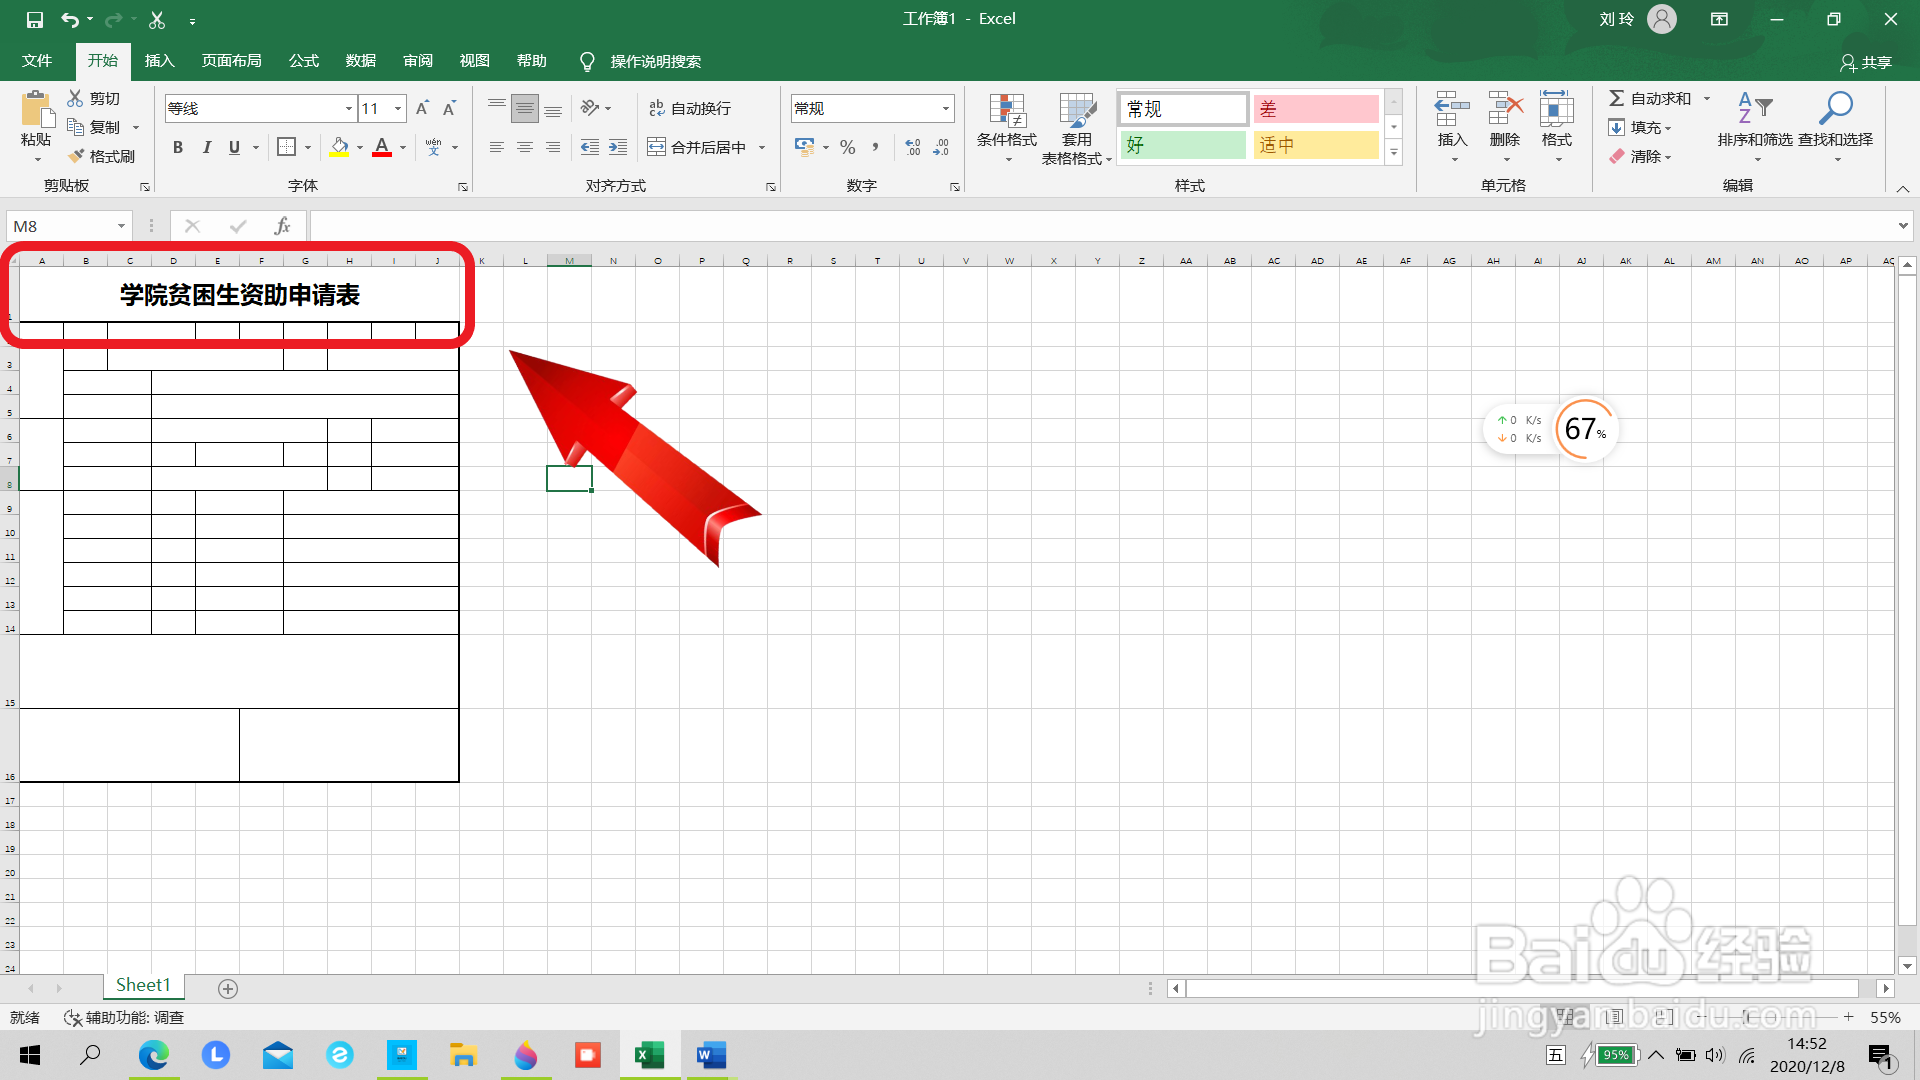Click the Find and Select magnifier

(x=1835, y=108)
